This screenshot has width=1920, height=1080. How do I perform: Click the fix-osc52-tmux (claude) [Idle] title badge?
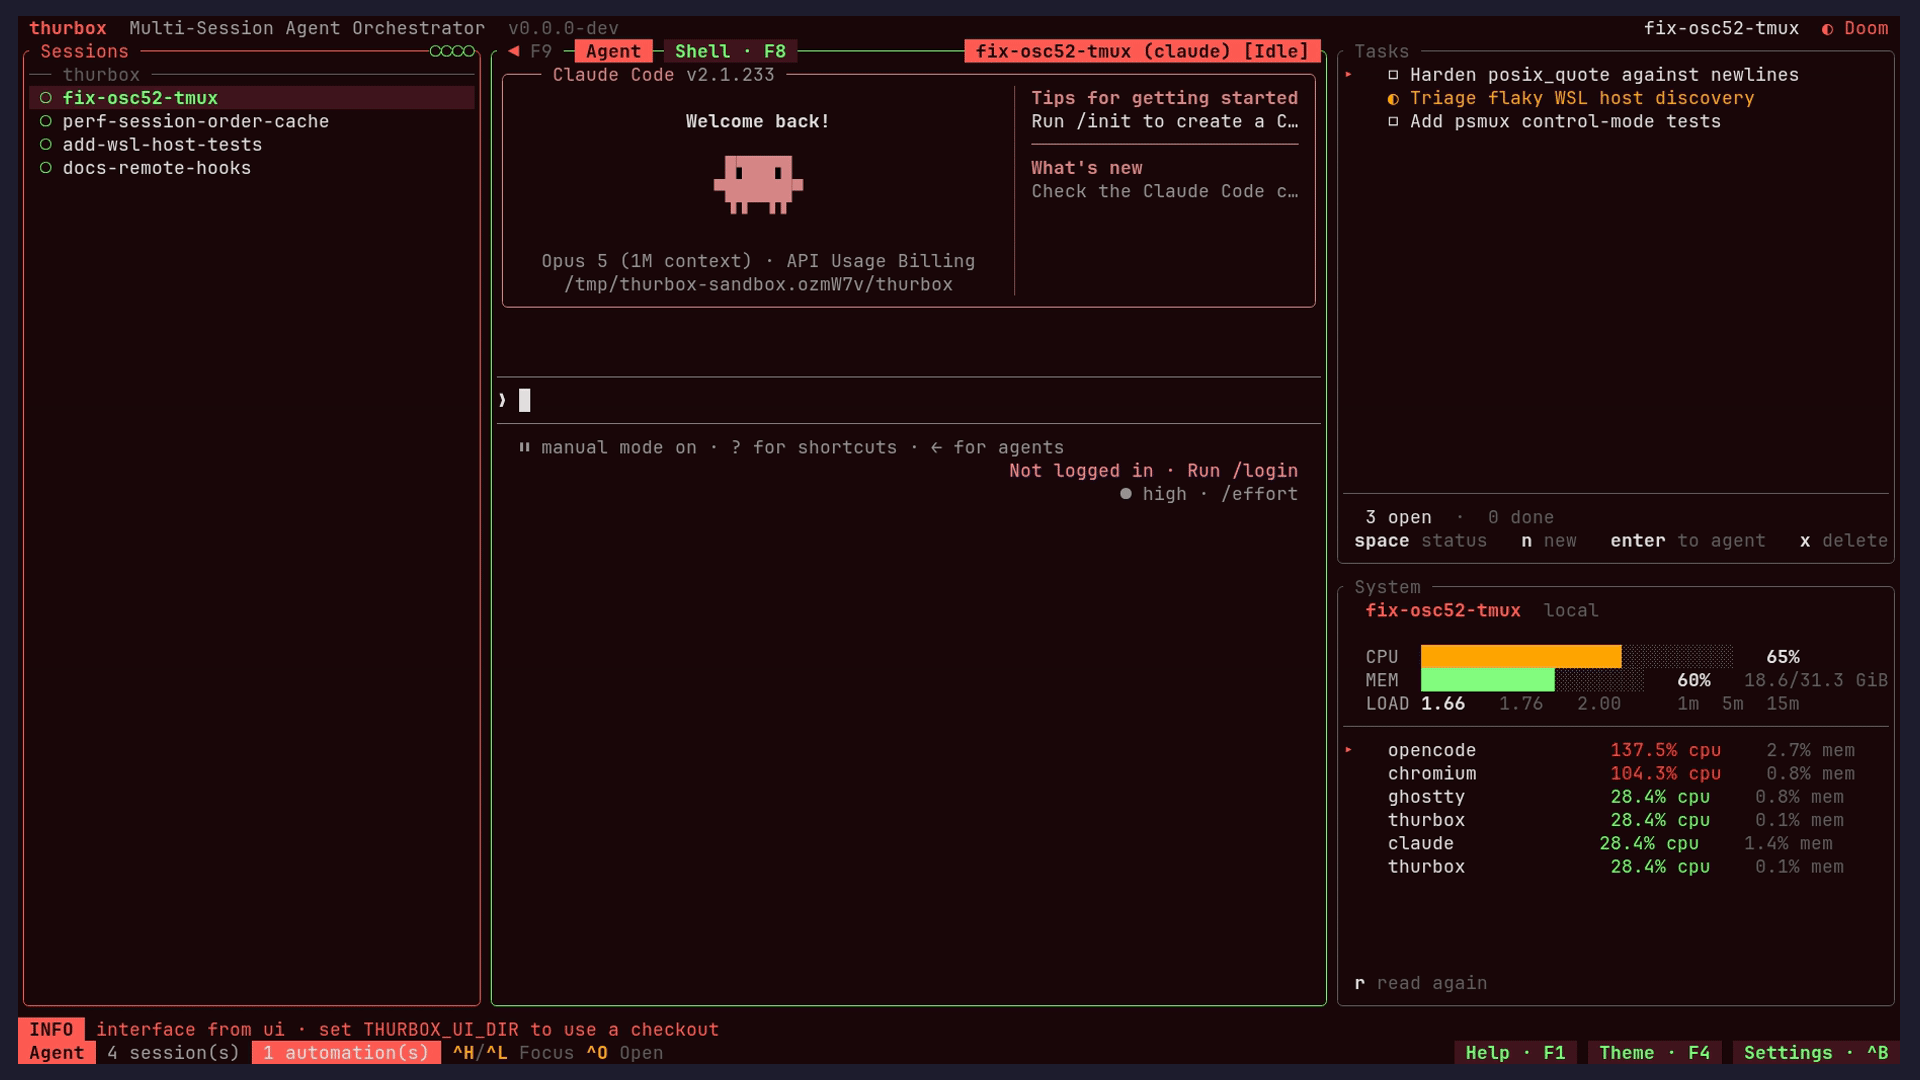click(1142, 51)
